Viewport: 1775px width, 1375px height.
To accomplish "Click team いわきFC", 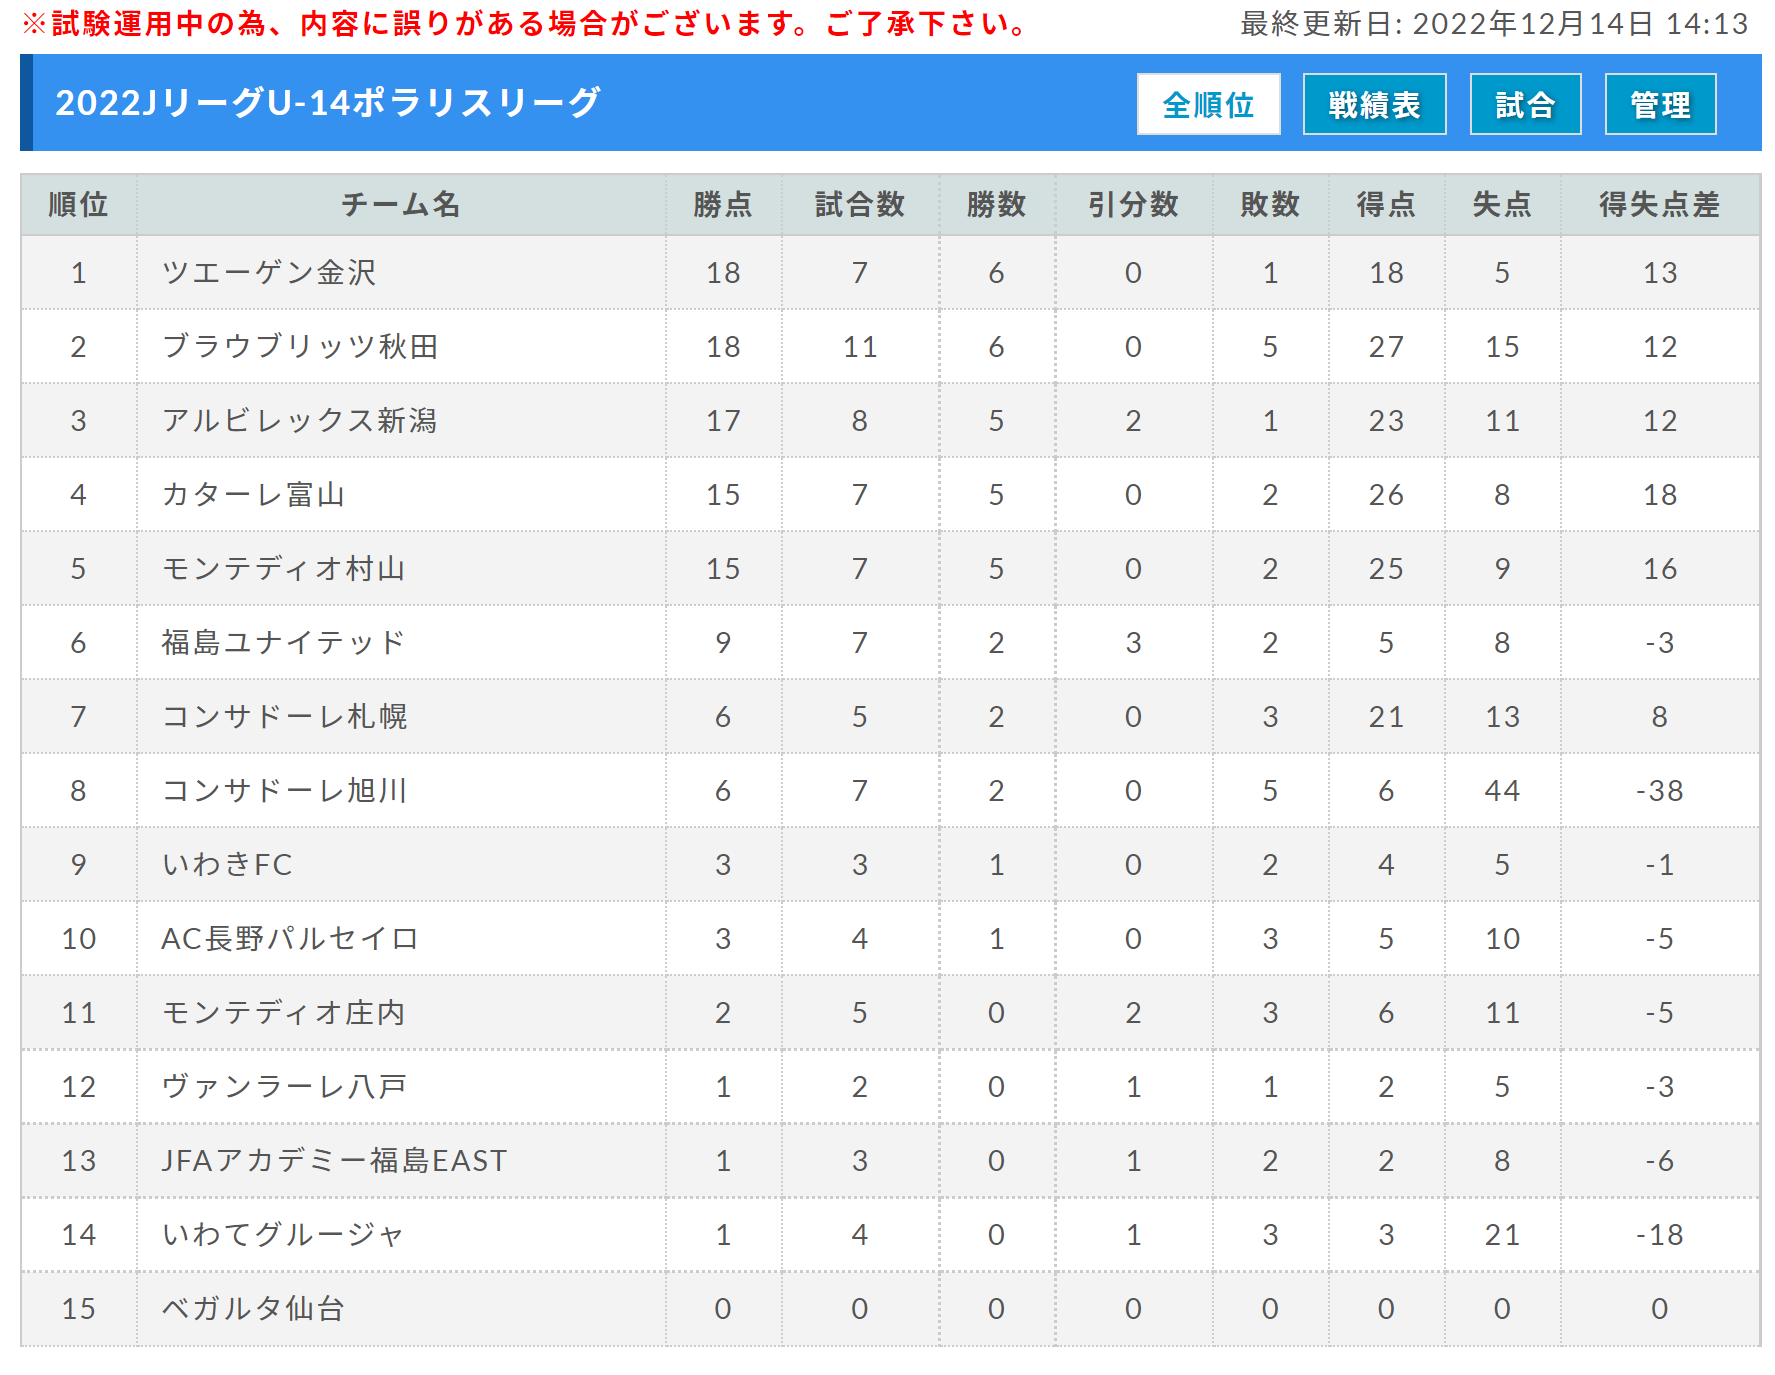I will click(x=227, y=865).
